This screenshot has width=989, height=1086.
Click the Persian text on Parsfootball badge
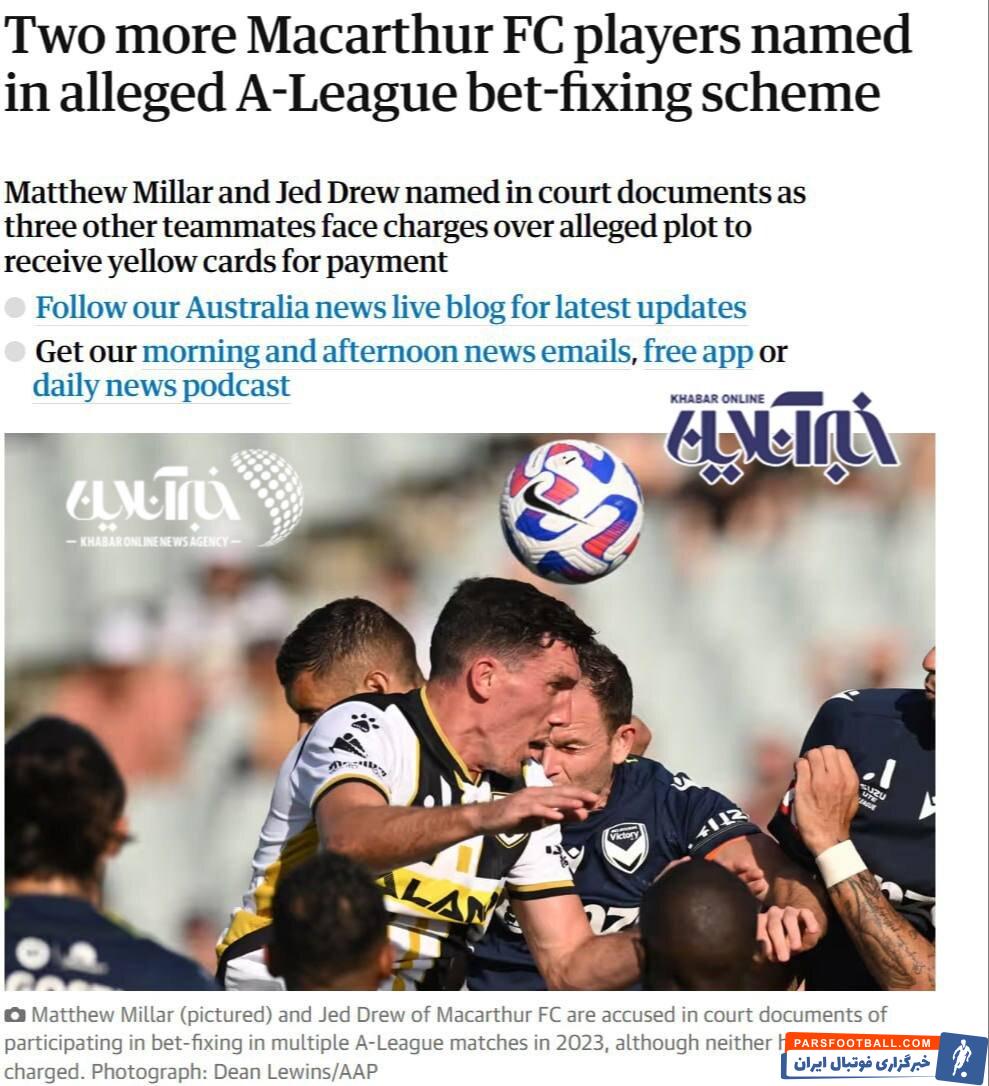click(x=862, y=1063)
